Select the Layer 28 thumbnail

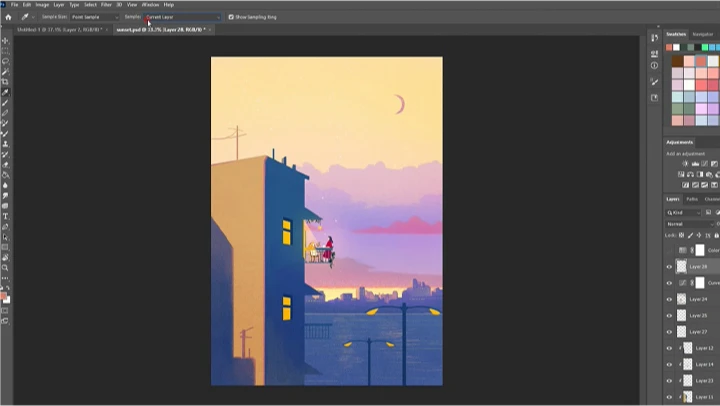[681, 266]
